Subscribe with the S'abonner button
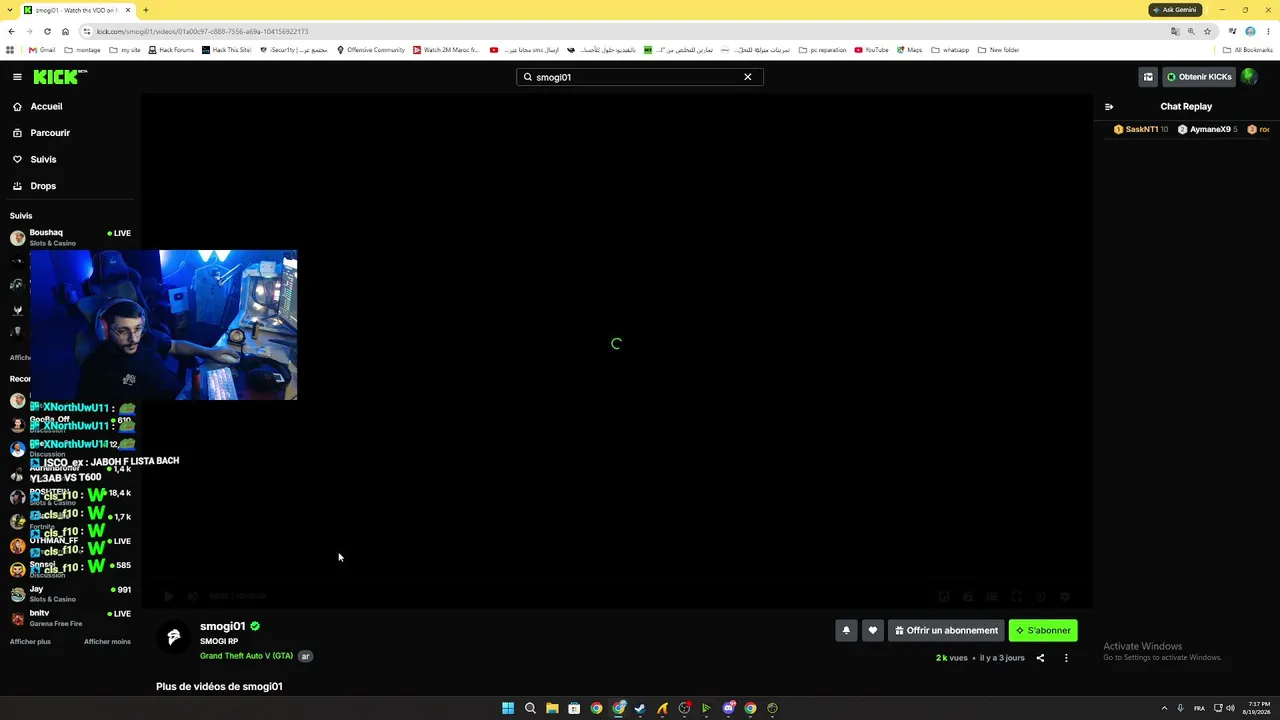 (x=1043, y=630)
